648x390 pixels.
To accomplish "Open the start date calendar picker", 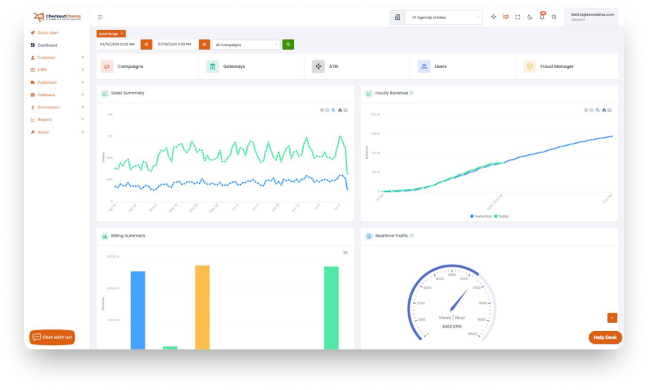I will pyautogui.click(x=146, y=44).
